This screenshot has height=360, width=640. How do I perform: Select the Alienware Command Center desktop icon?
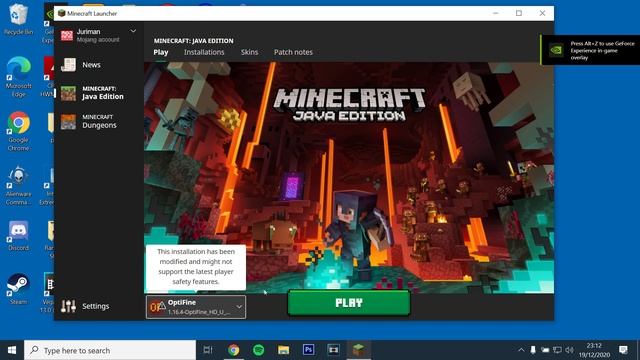(x=18, y=185)
